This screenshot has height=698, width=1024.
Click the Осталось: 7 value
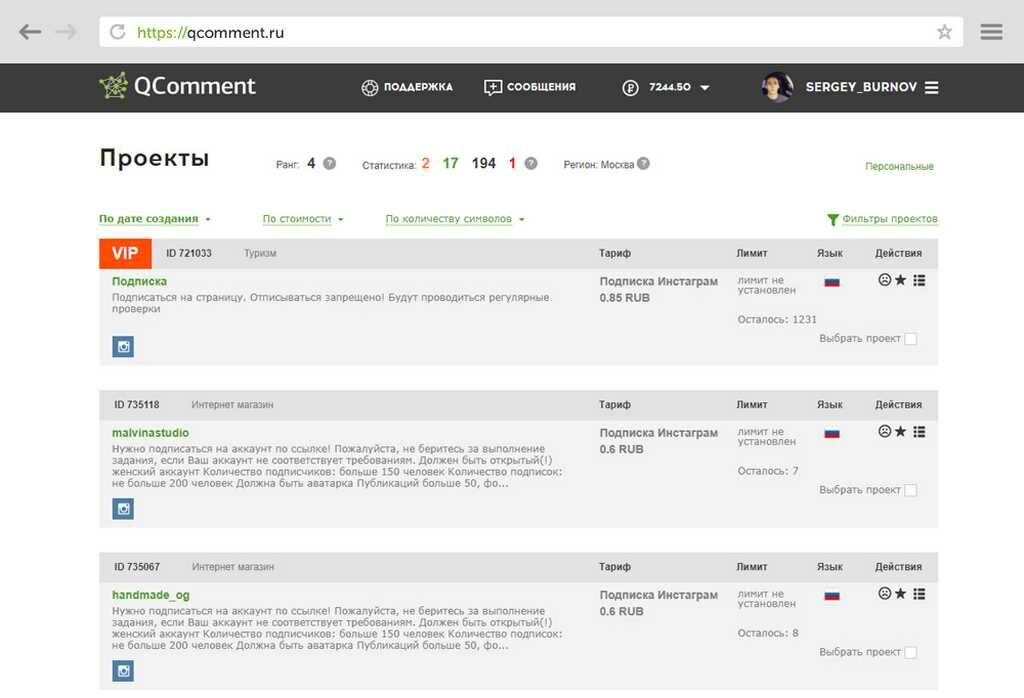coord(768,471)
